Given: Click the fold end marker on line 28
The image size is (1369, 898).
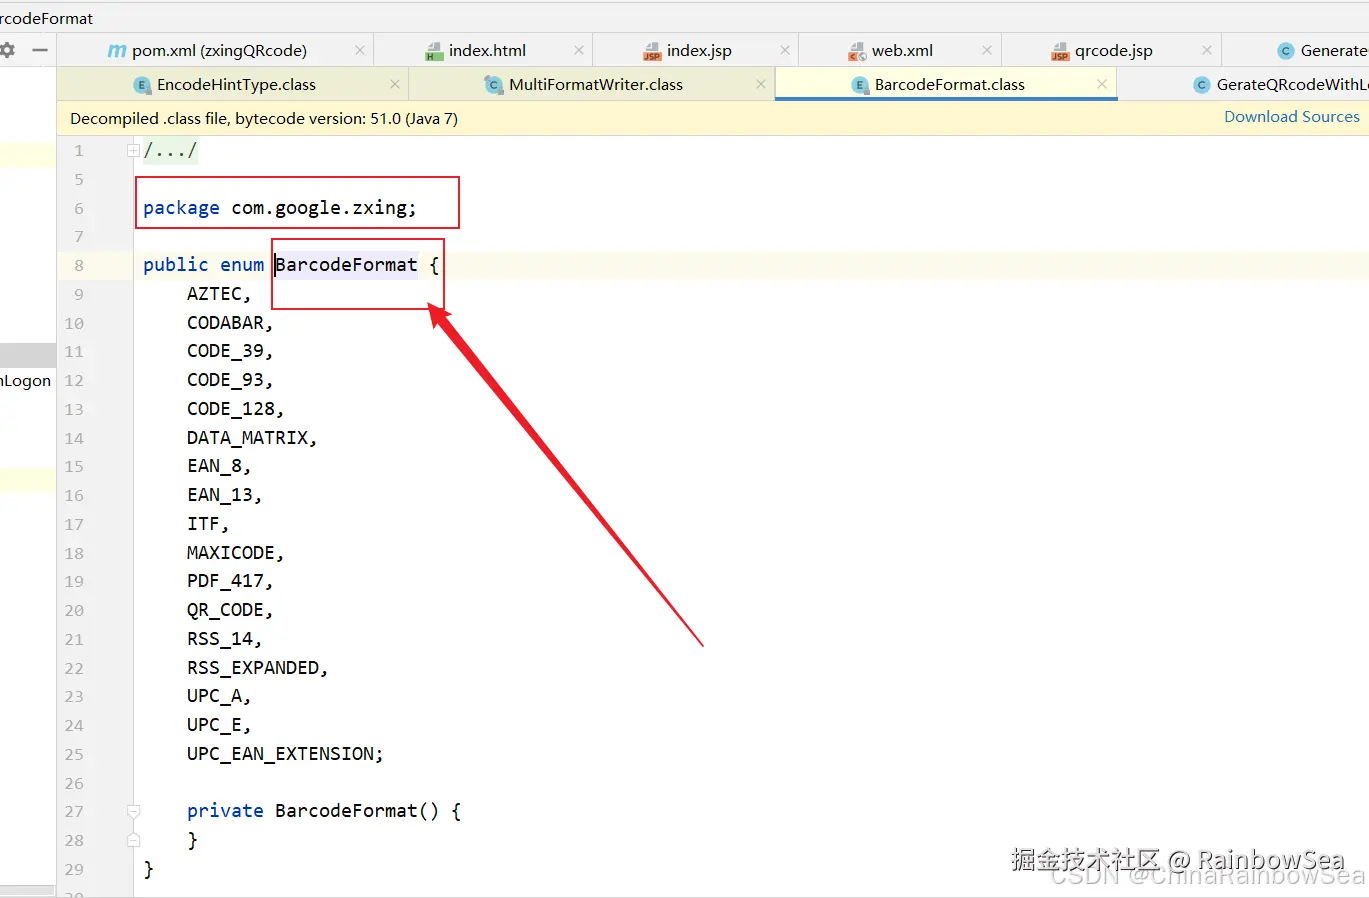Looking at the screenshot, I should pos(133,840).
